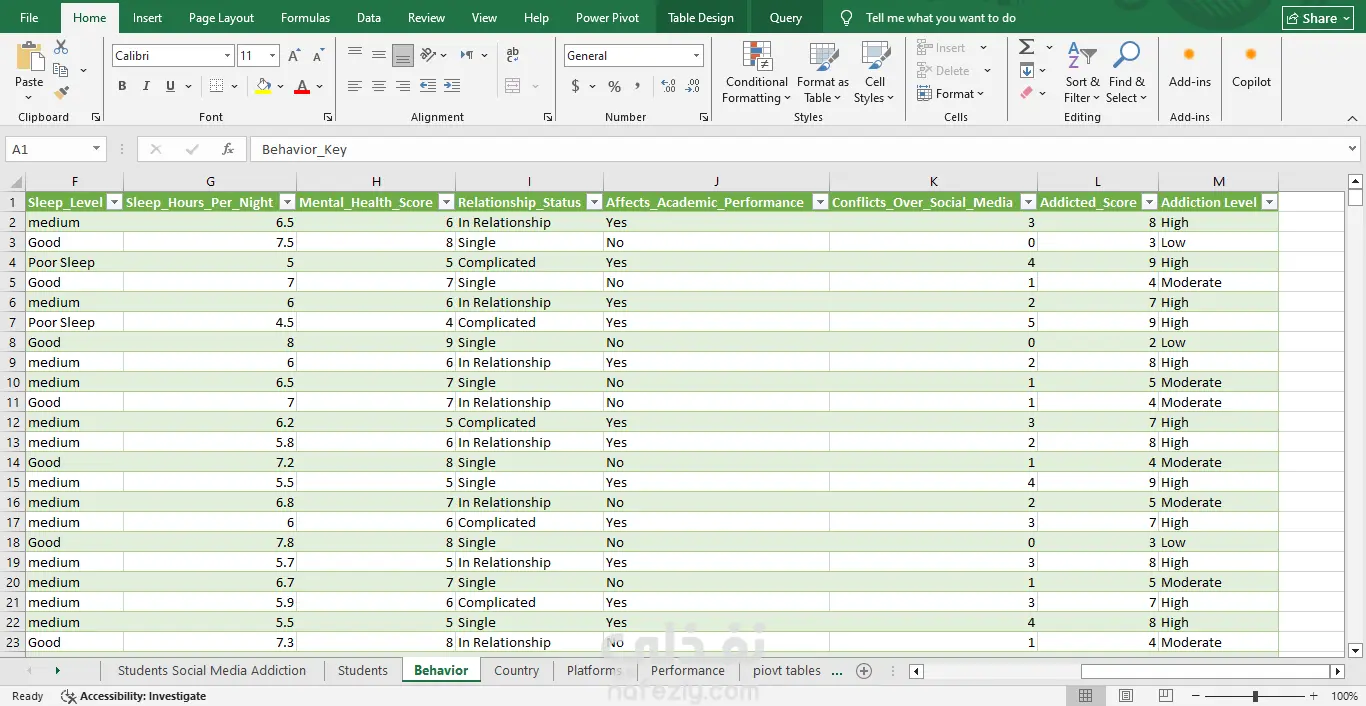Open Copilot
The height and width of the screenshot is (706, 1366).
[1251, 65]
